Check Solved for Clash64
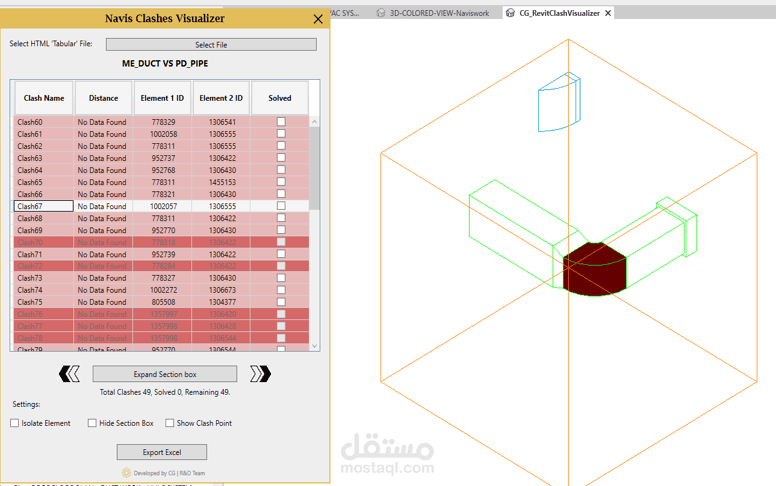Screen dimensions: 776x486 (x=281, y=170)
